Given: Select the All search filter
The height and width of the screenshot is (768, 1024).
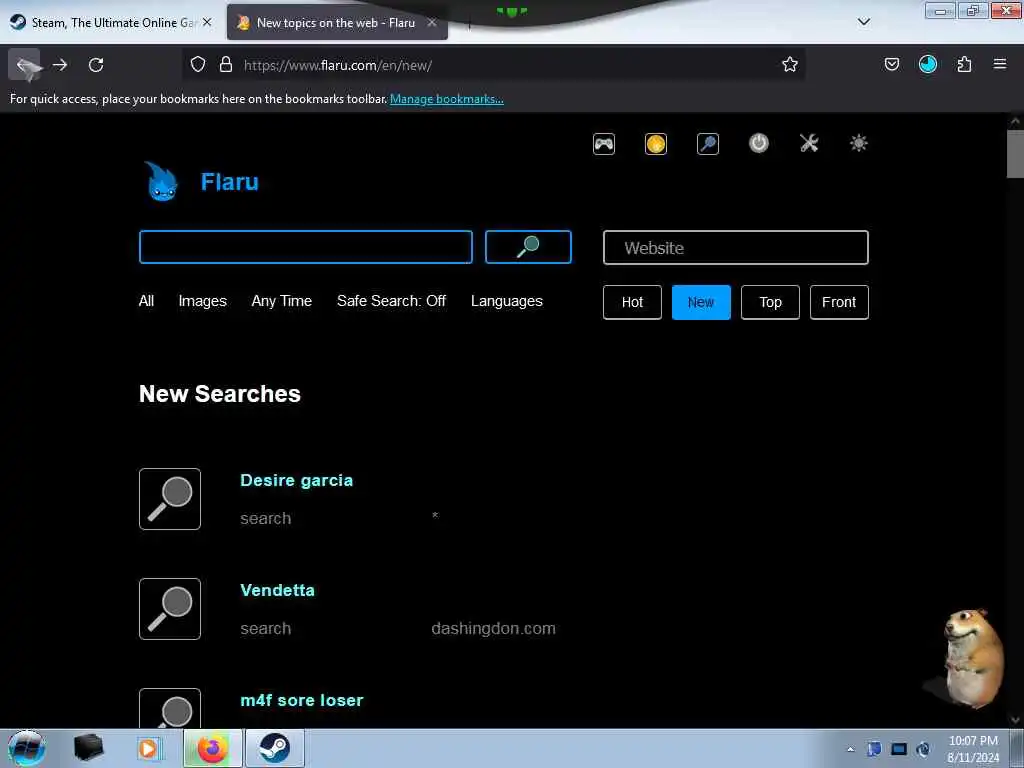Looking at the screenshot, I should click(146, 301).
